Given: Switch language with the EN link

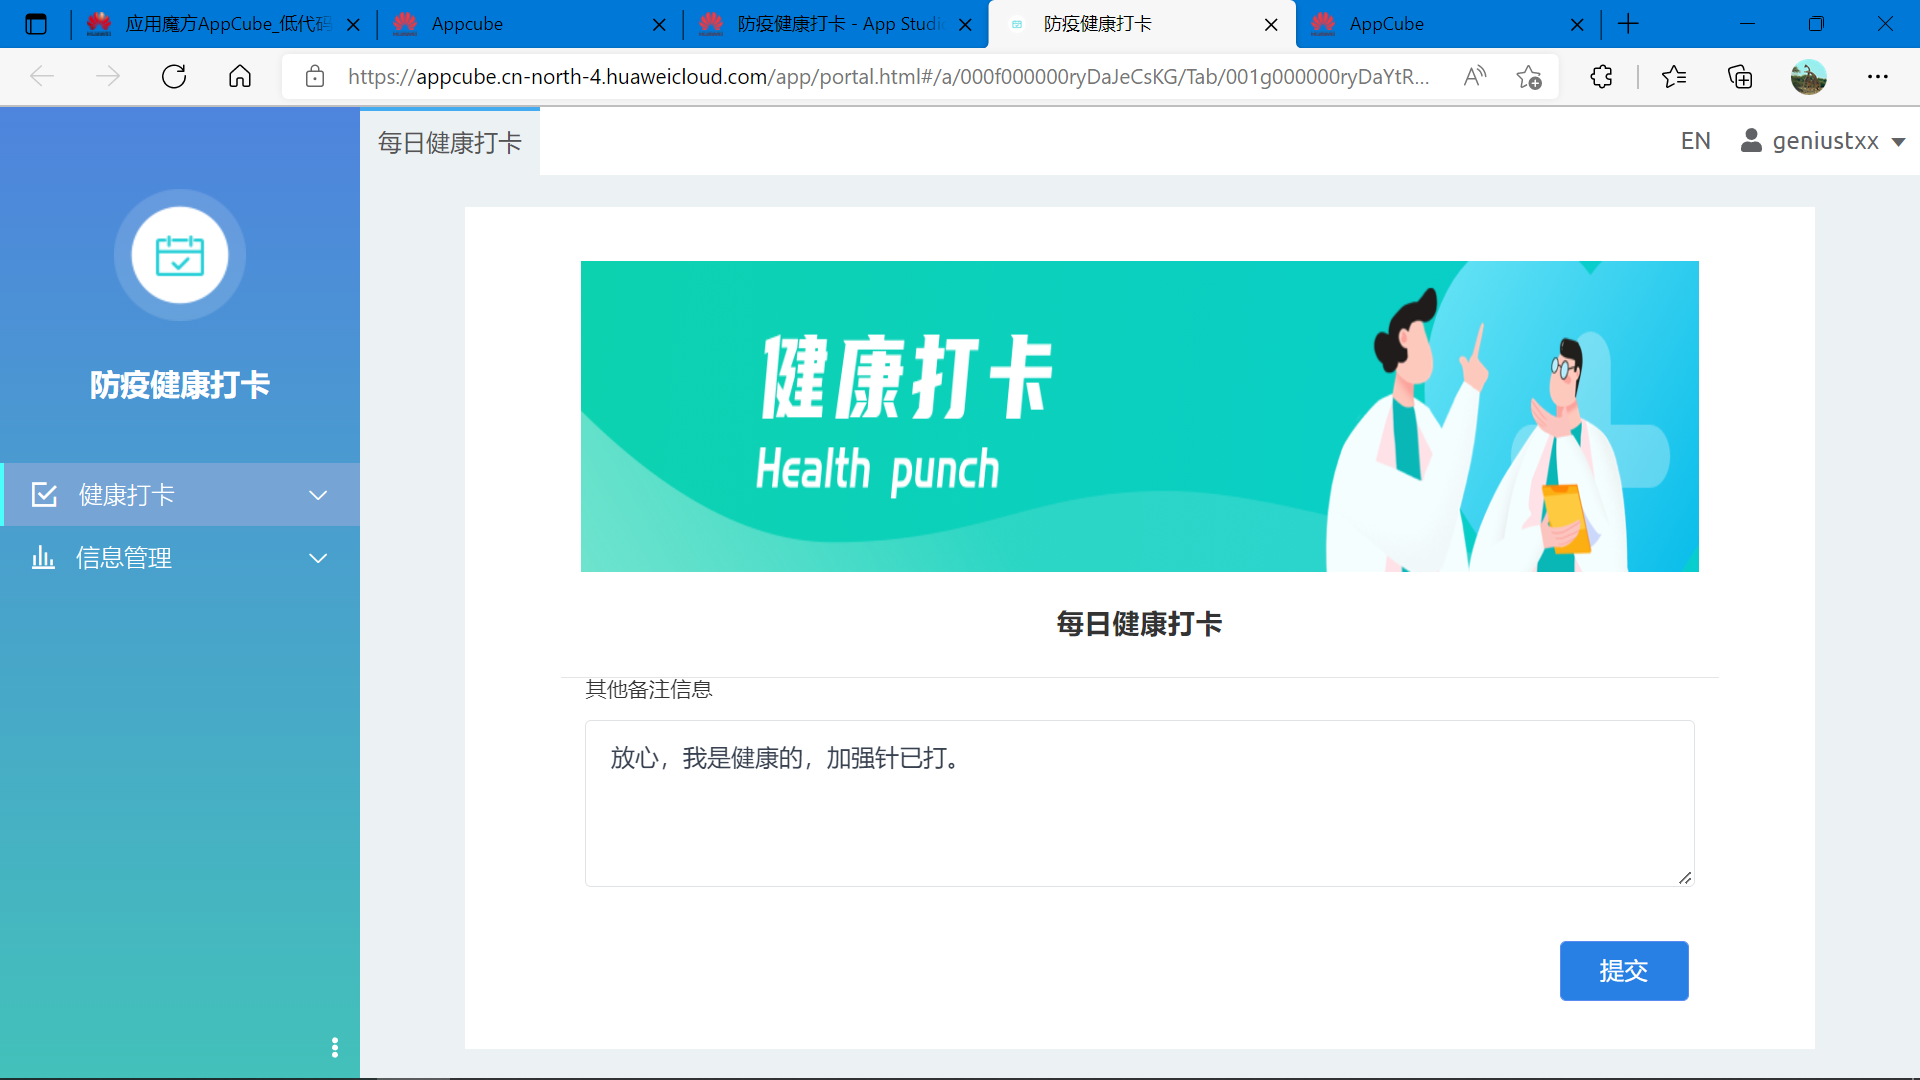Looking at the screenshot, I should point(1695,141).
